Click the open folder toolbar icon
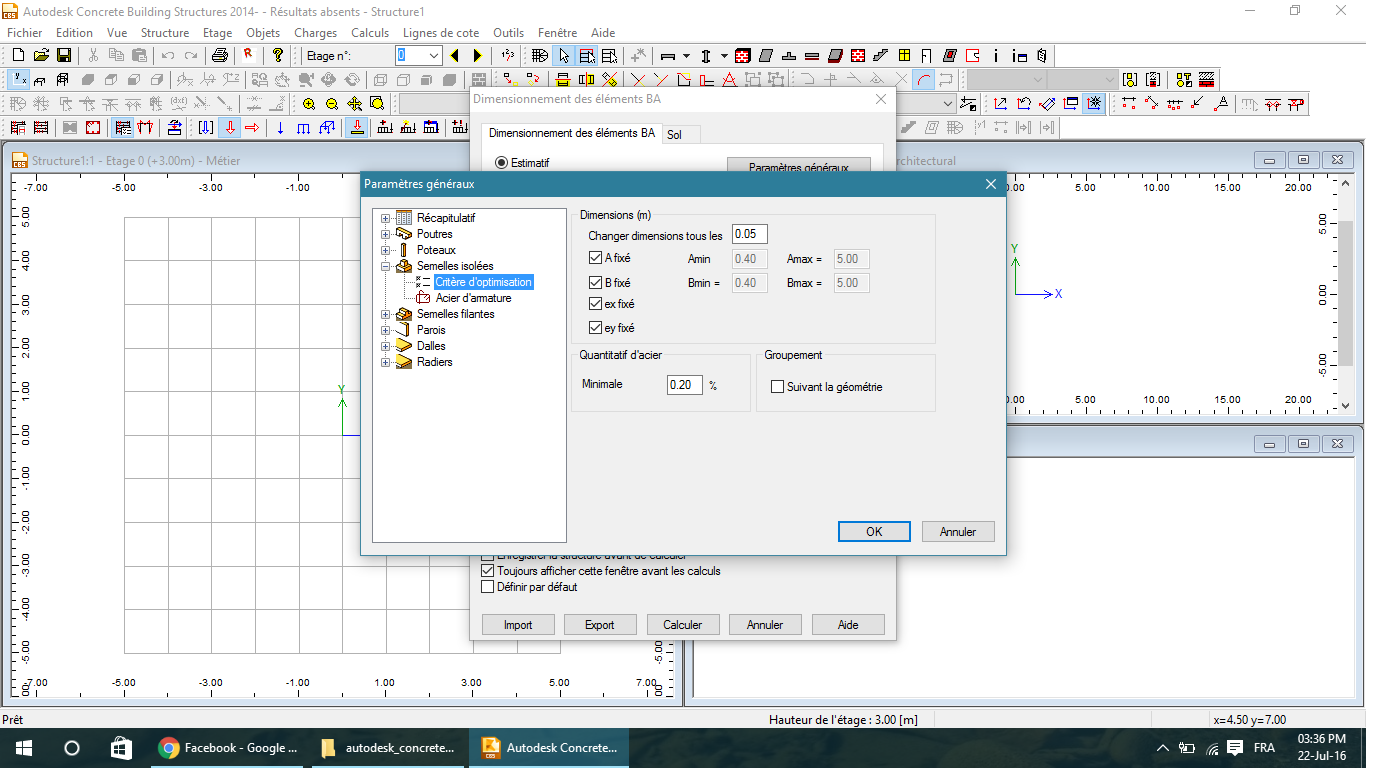Viewport: 1384px width, 768px height. click(x=41, y=55)
